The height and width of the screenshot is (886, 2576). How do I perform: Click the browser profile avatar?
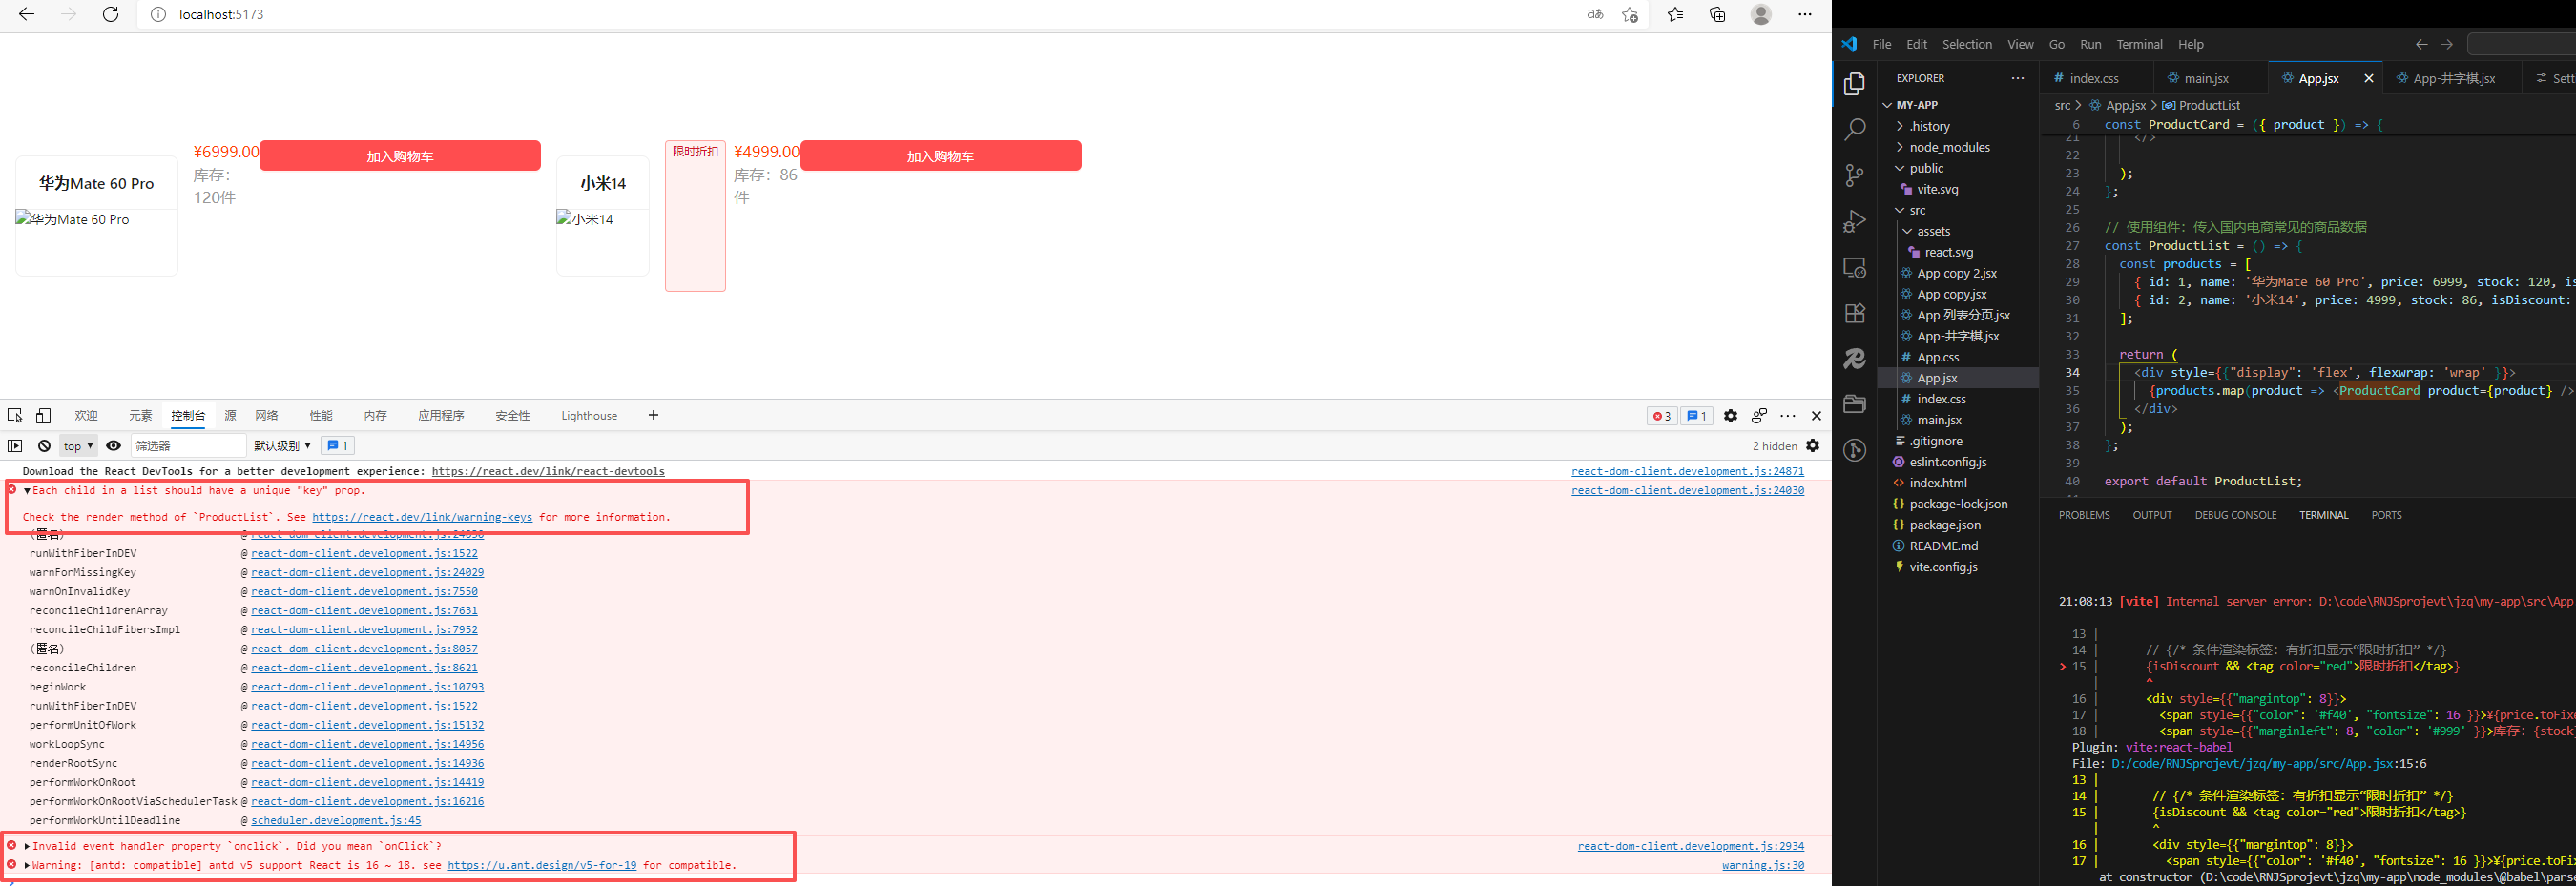pos(1761,14)
